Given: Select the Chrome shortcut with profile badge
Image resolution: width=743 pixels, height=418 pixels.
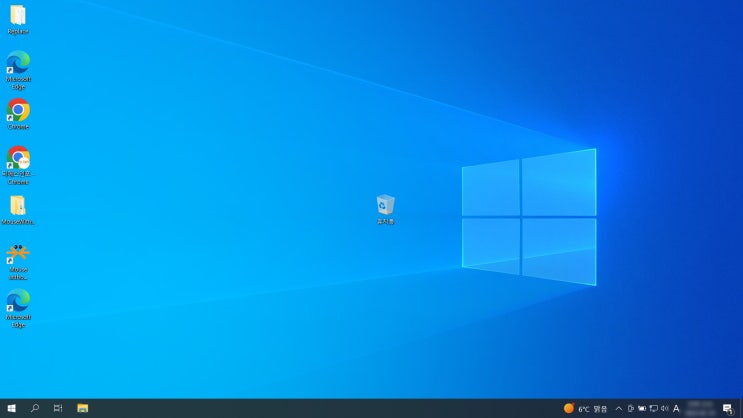Looking at the screenshot, I should (x=18, y=165).
